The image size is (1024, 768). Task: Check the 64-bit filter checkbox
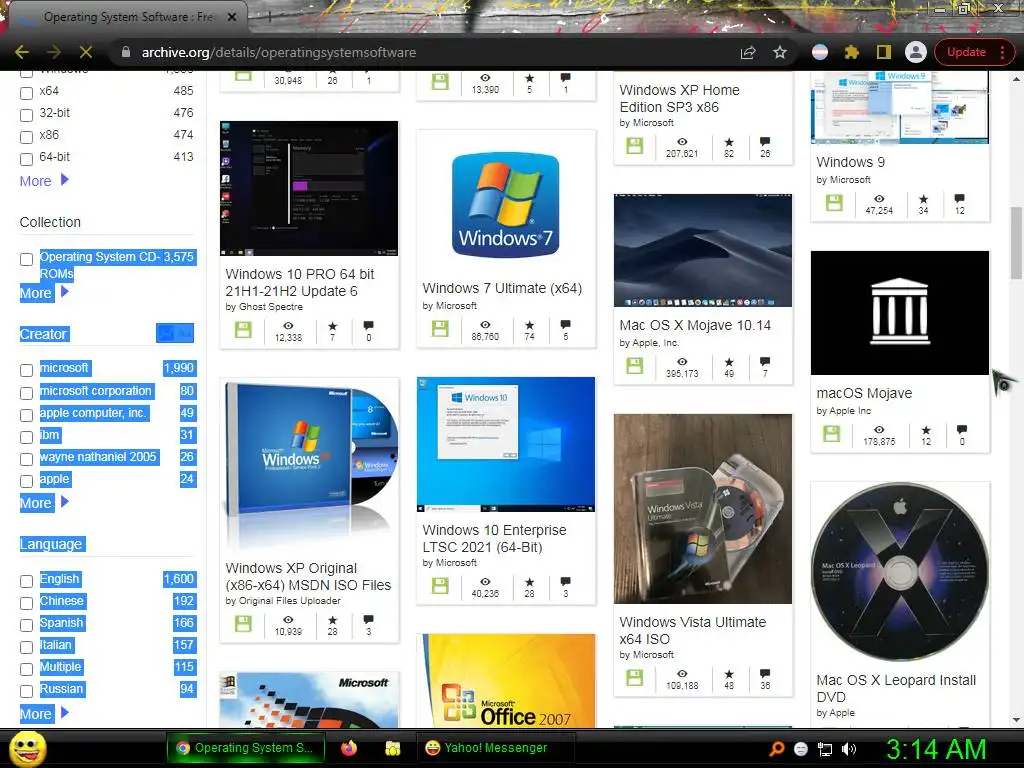tap(27, 159)
